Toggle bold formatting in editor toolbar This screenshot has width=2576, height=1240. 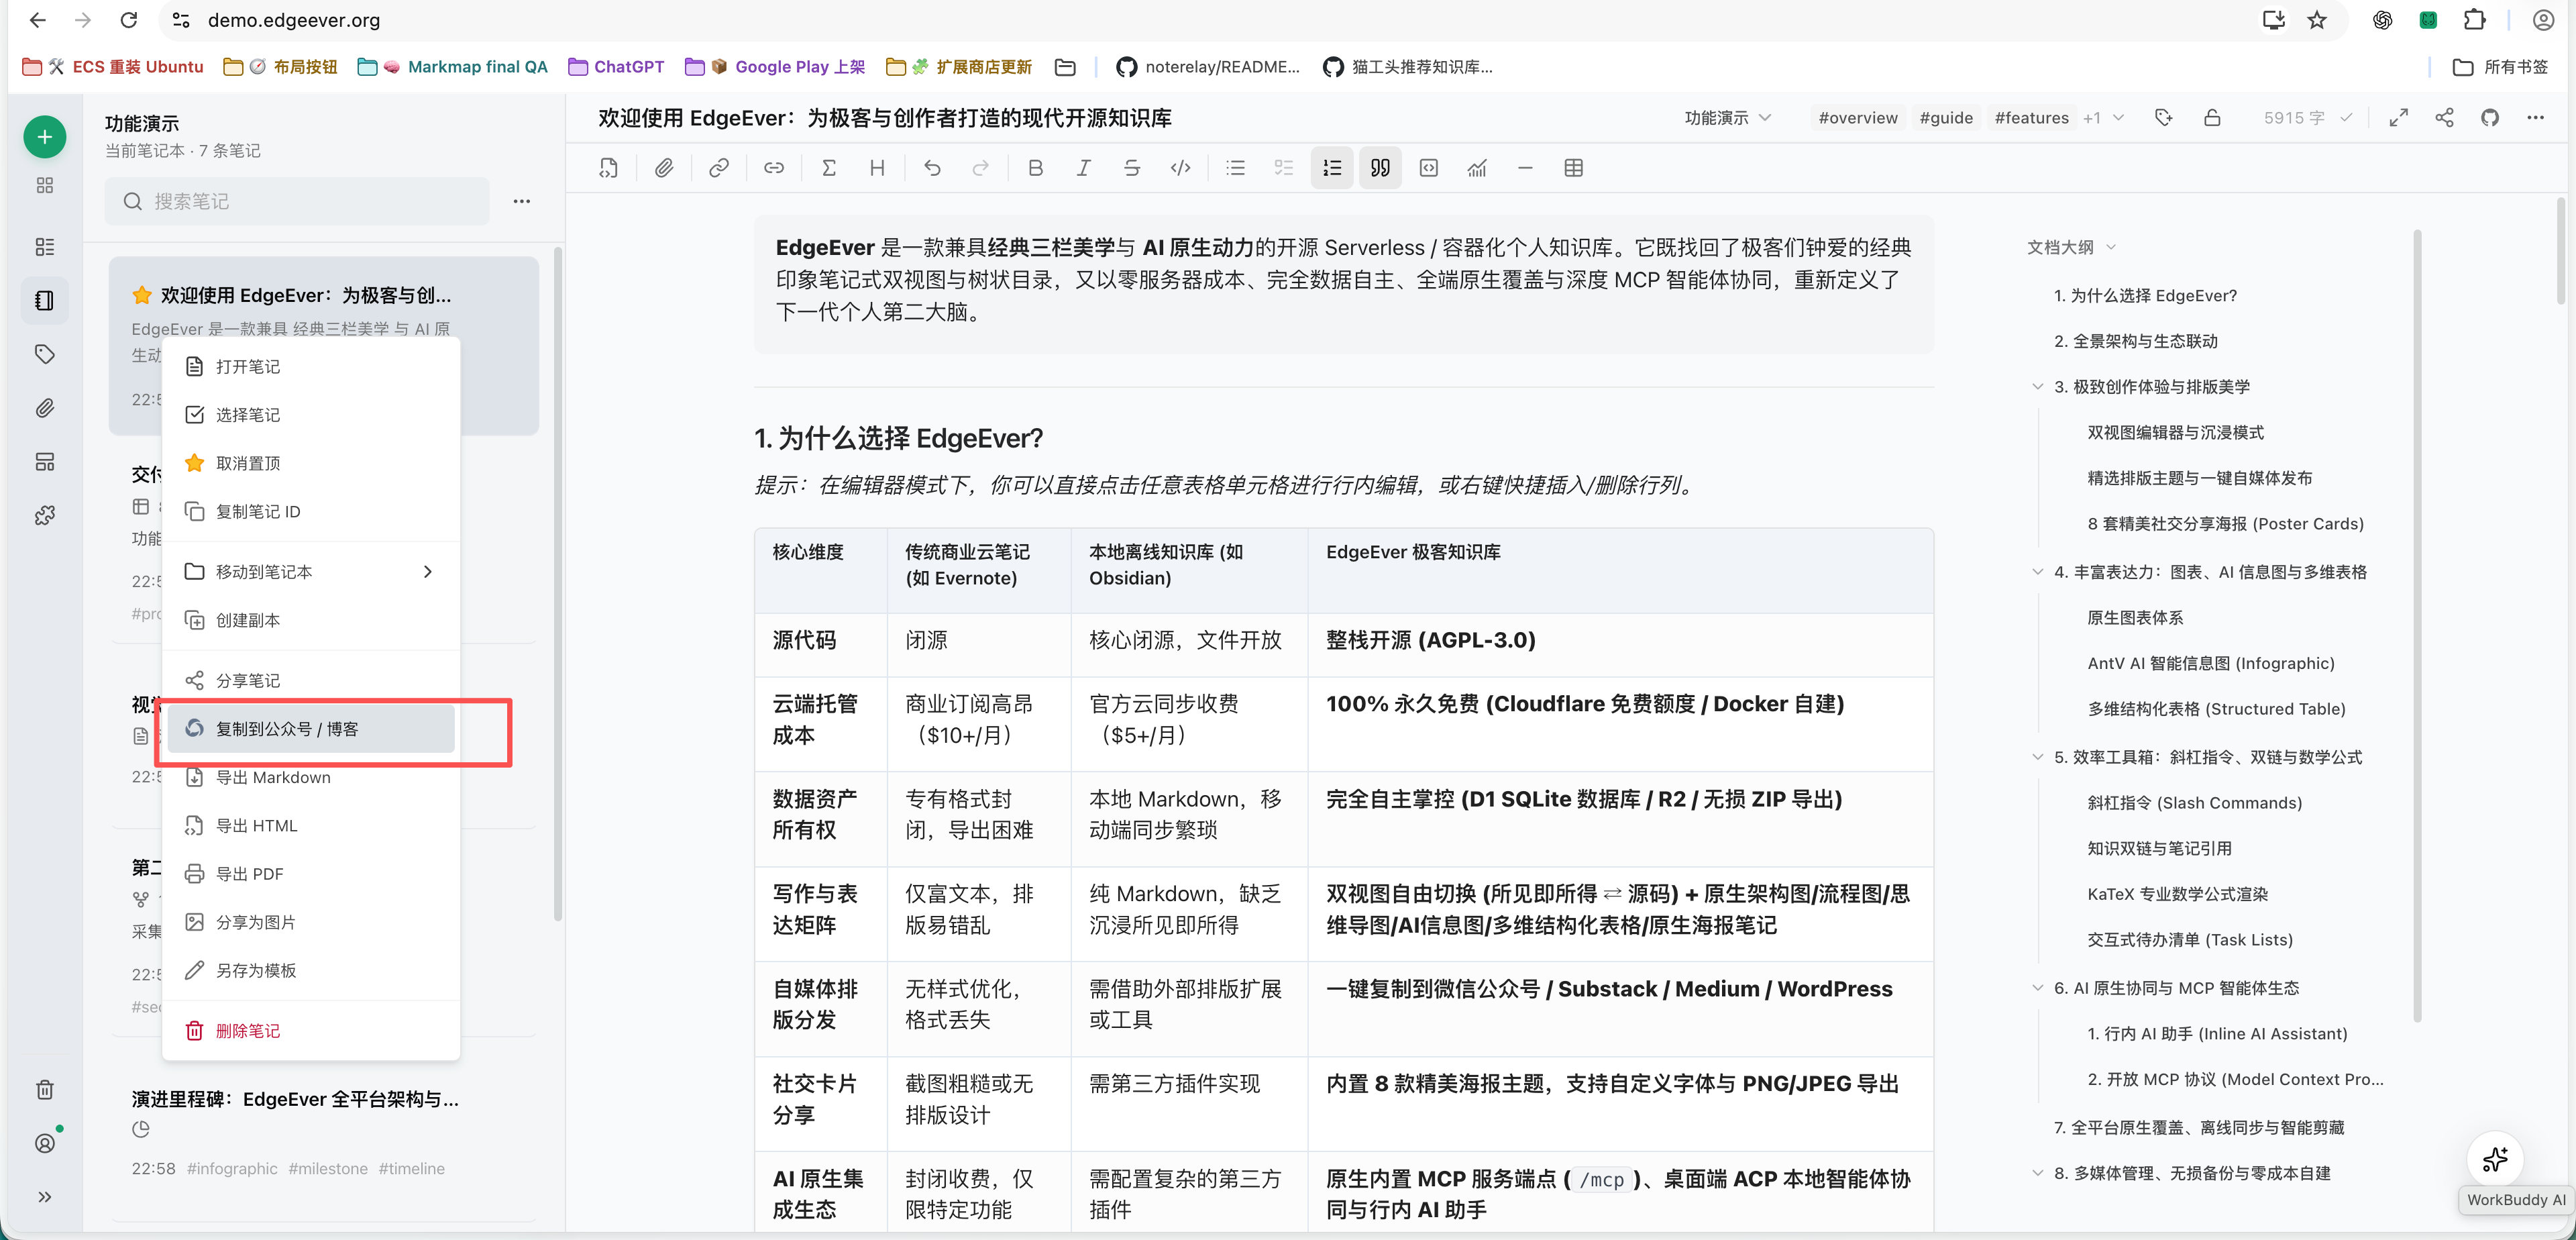(1035, 168)
